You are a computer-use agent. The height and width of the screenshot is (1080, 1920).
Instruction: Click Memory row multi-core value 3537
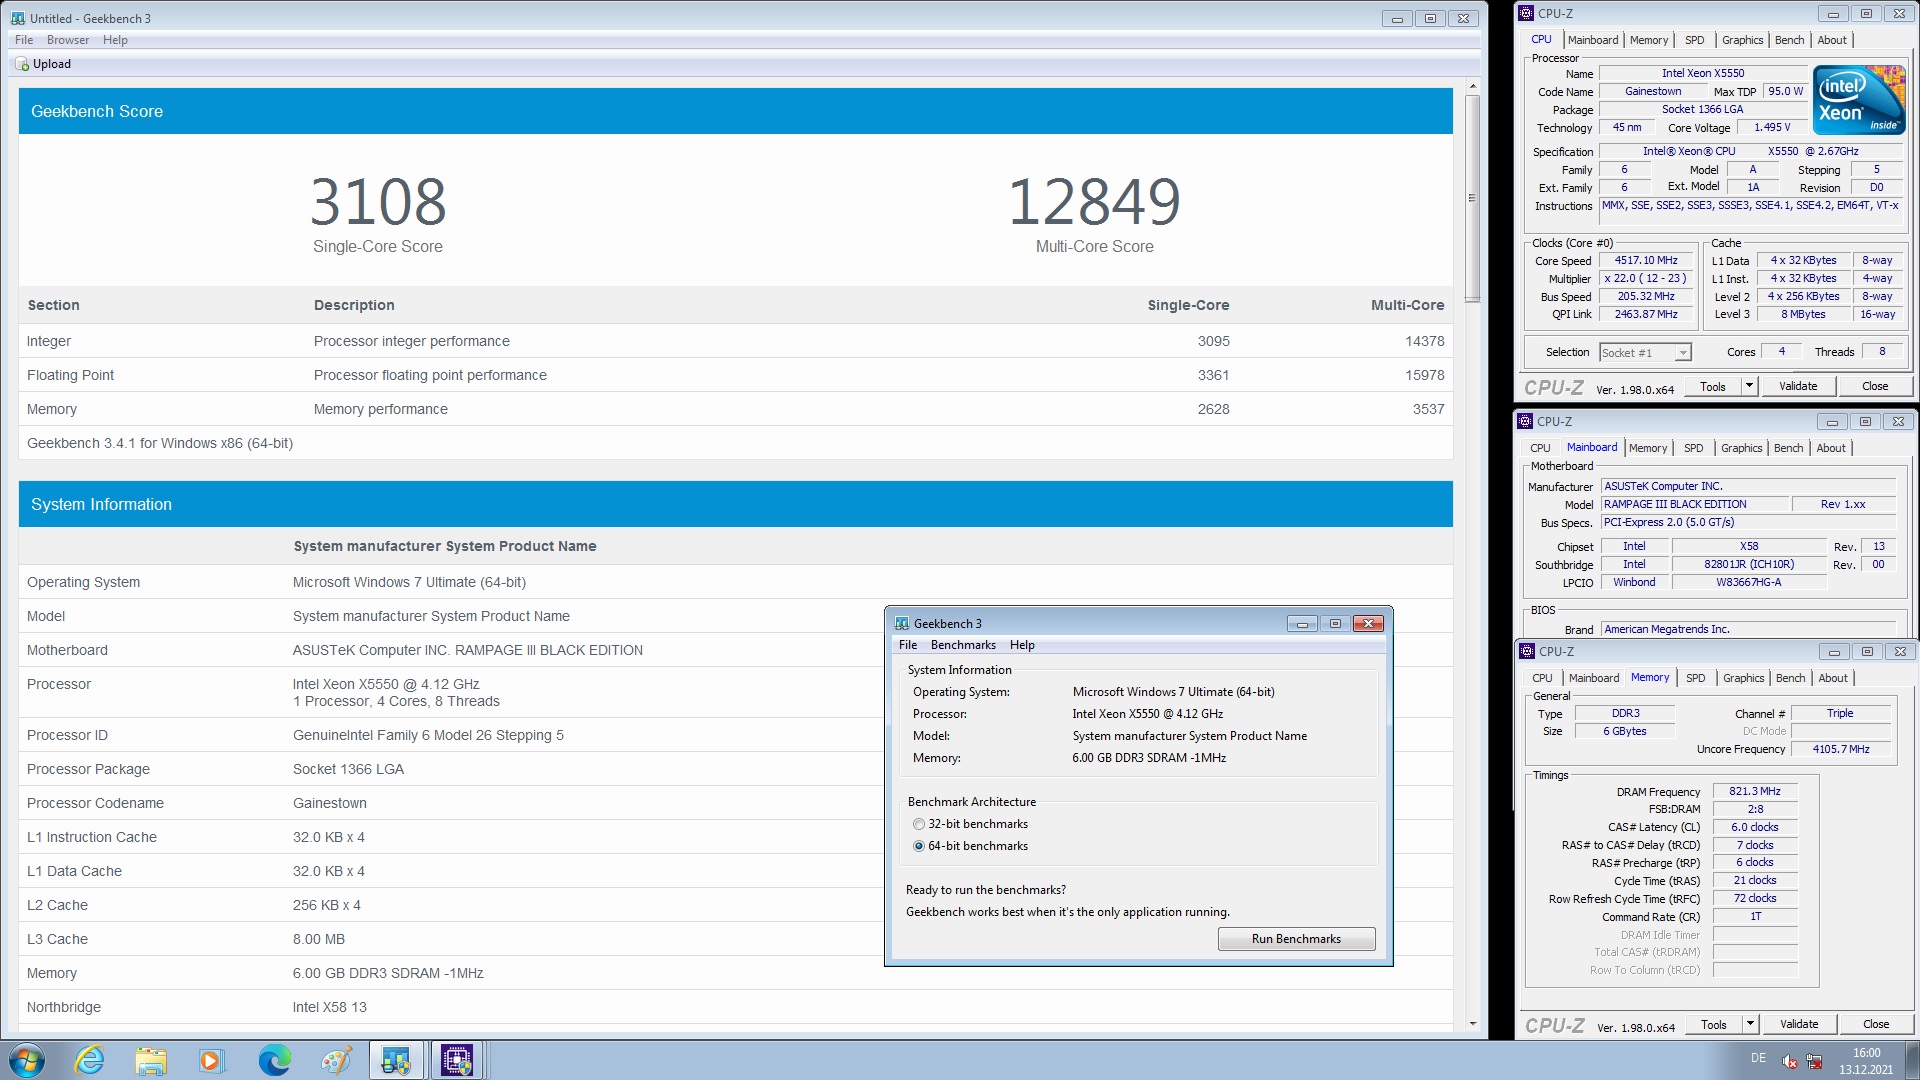point(1428,409)
